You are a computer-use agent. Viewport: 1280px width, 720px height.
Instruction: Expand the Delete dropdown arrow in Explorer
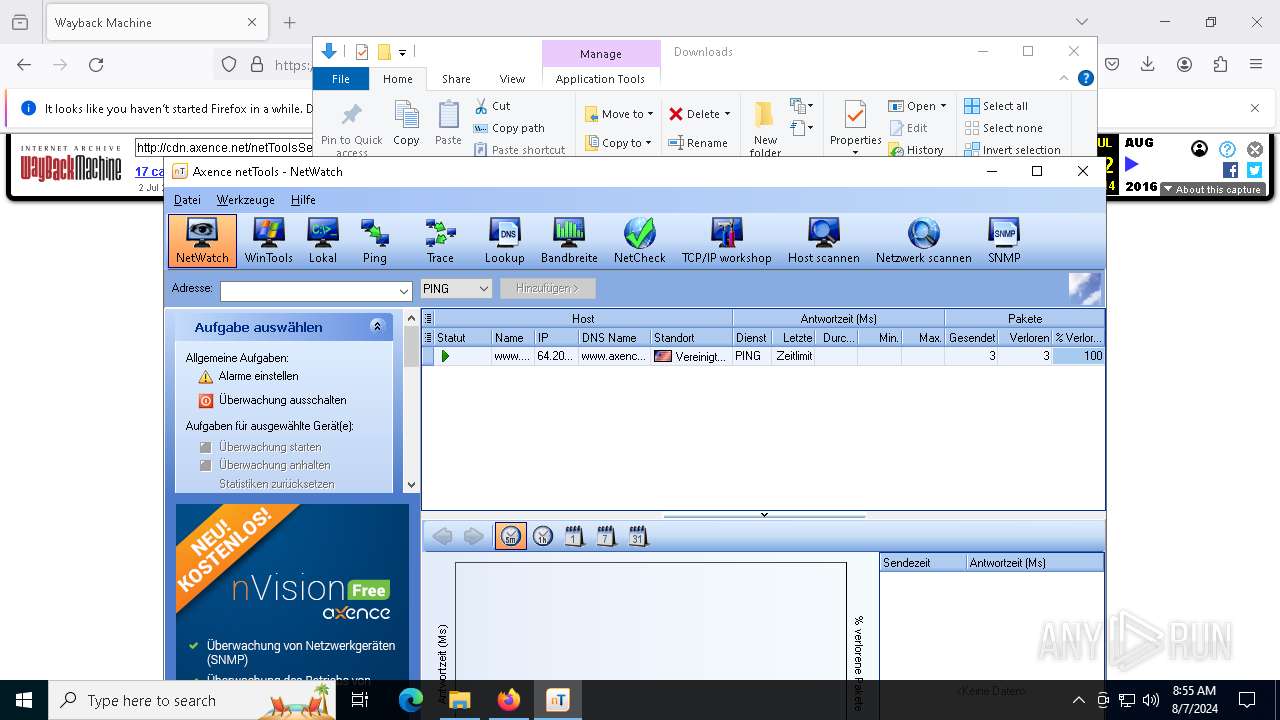point(727,114)
